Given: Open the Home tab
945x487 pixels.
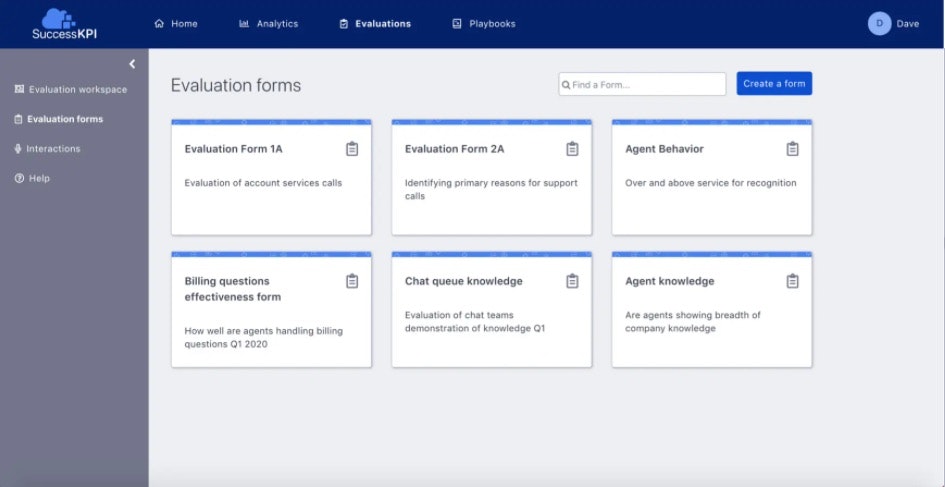Looking at the screenshot, I should [176, 24].
